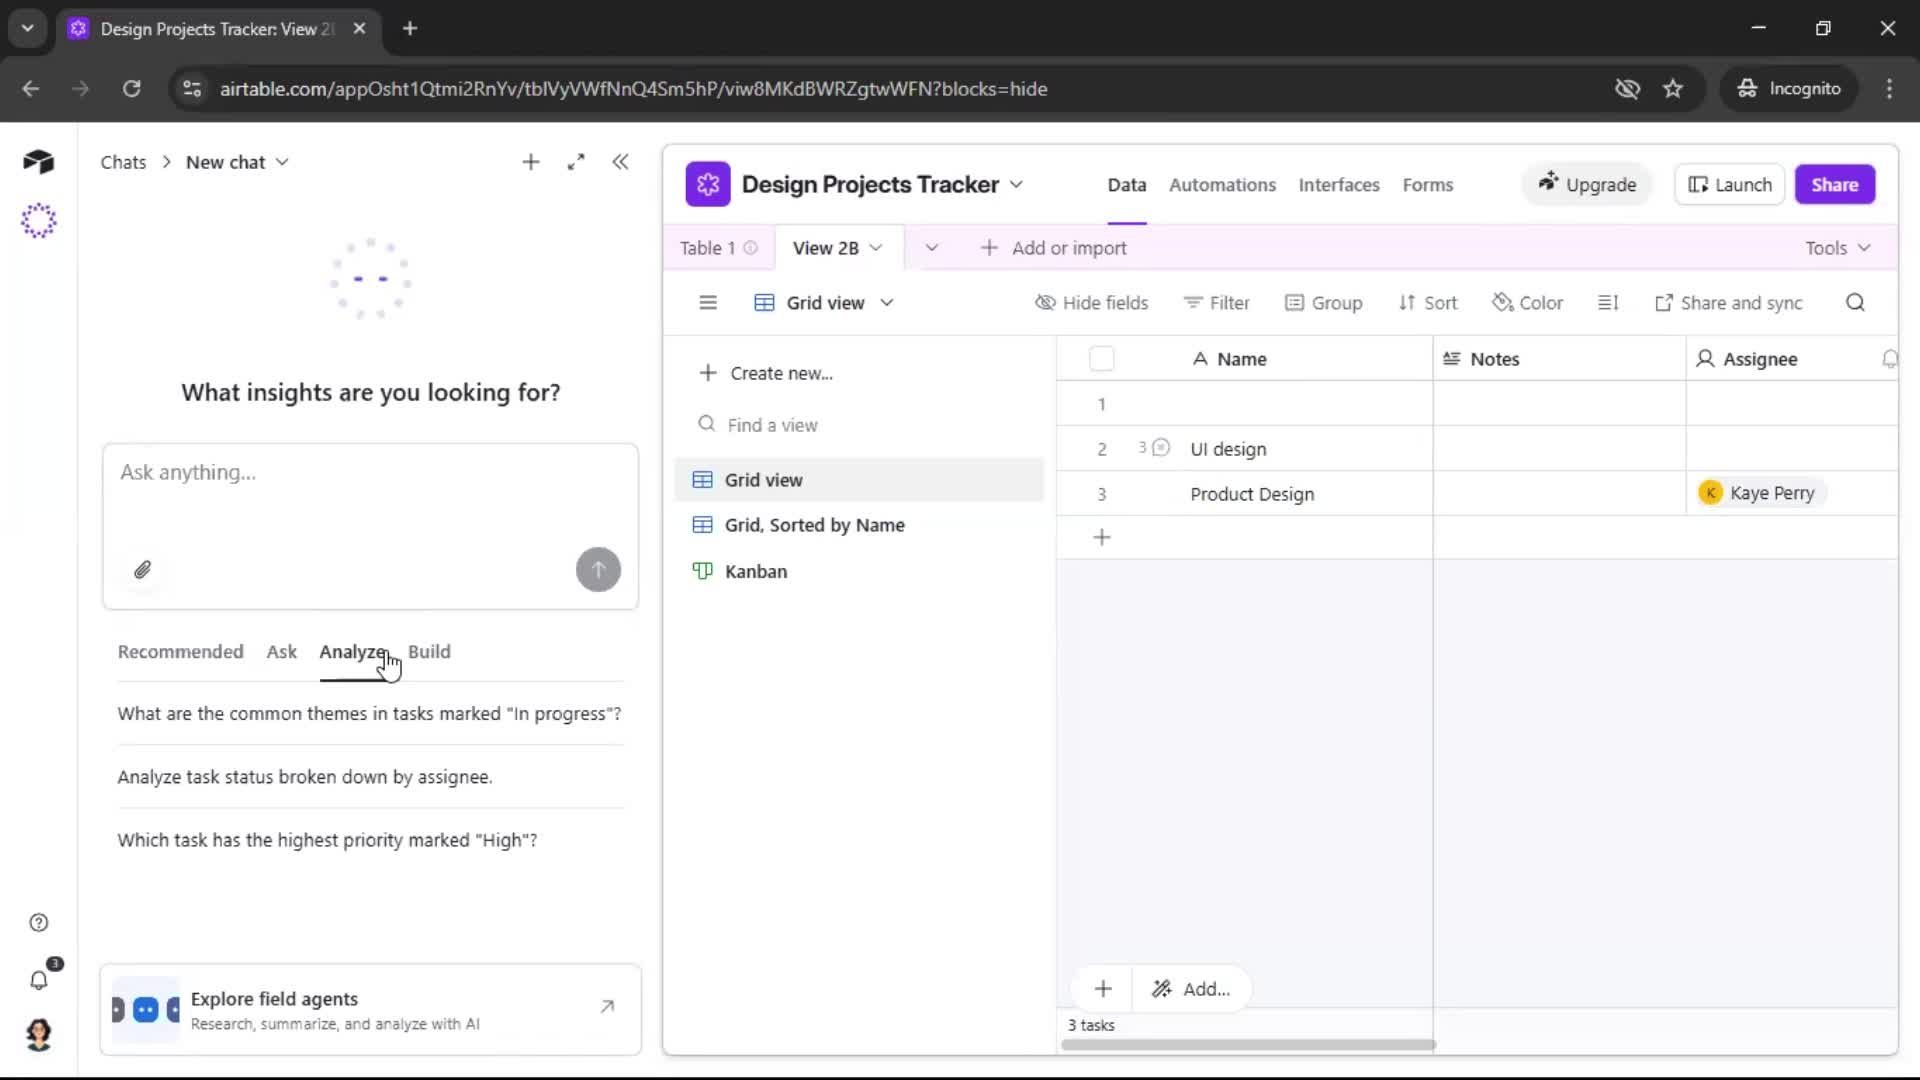The height and width of the screenshot is (1080, 1920).
Task: Open Explore field agents arrow
Action: click(607, 1007)
